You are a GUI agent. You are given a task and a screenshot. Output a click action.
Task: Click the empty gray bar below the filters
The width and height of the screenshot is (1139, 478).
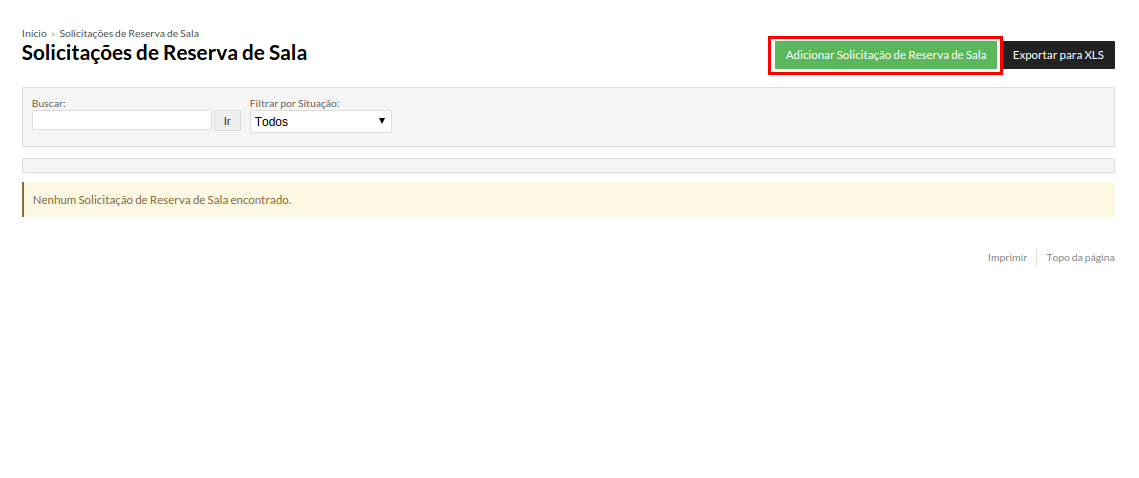click(x=568, y=166)
